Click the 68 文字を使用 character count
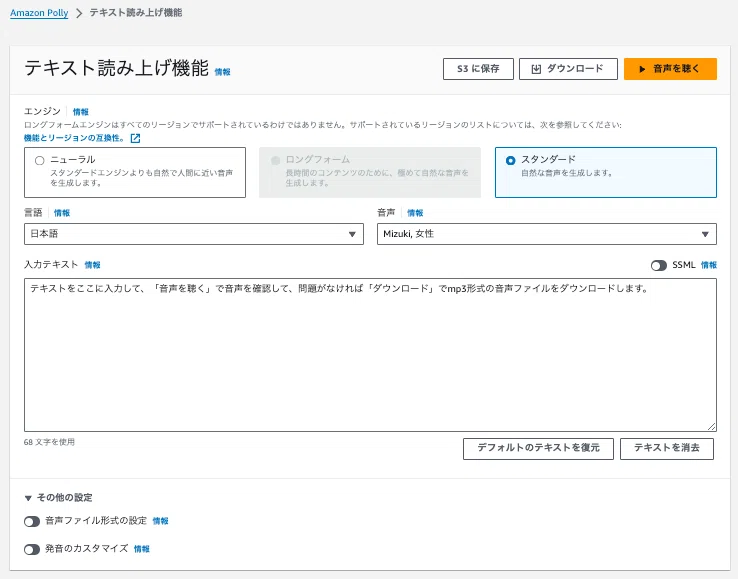The height and width of the screenshot is (579, 738). pyautogui.click(x=49, y=442)
